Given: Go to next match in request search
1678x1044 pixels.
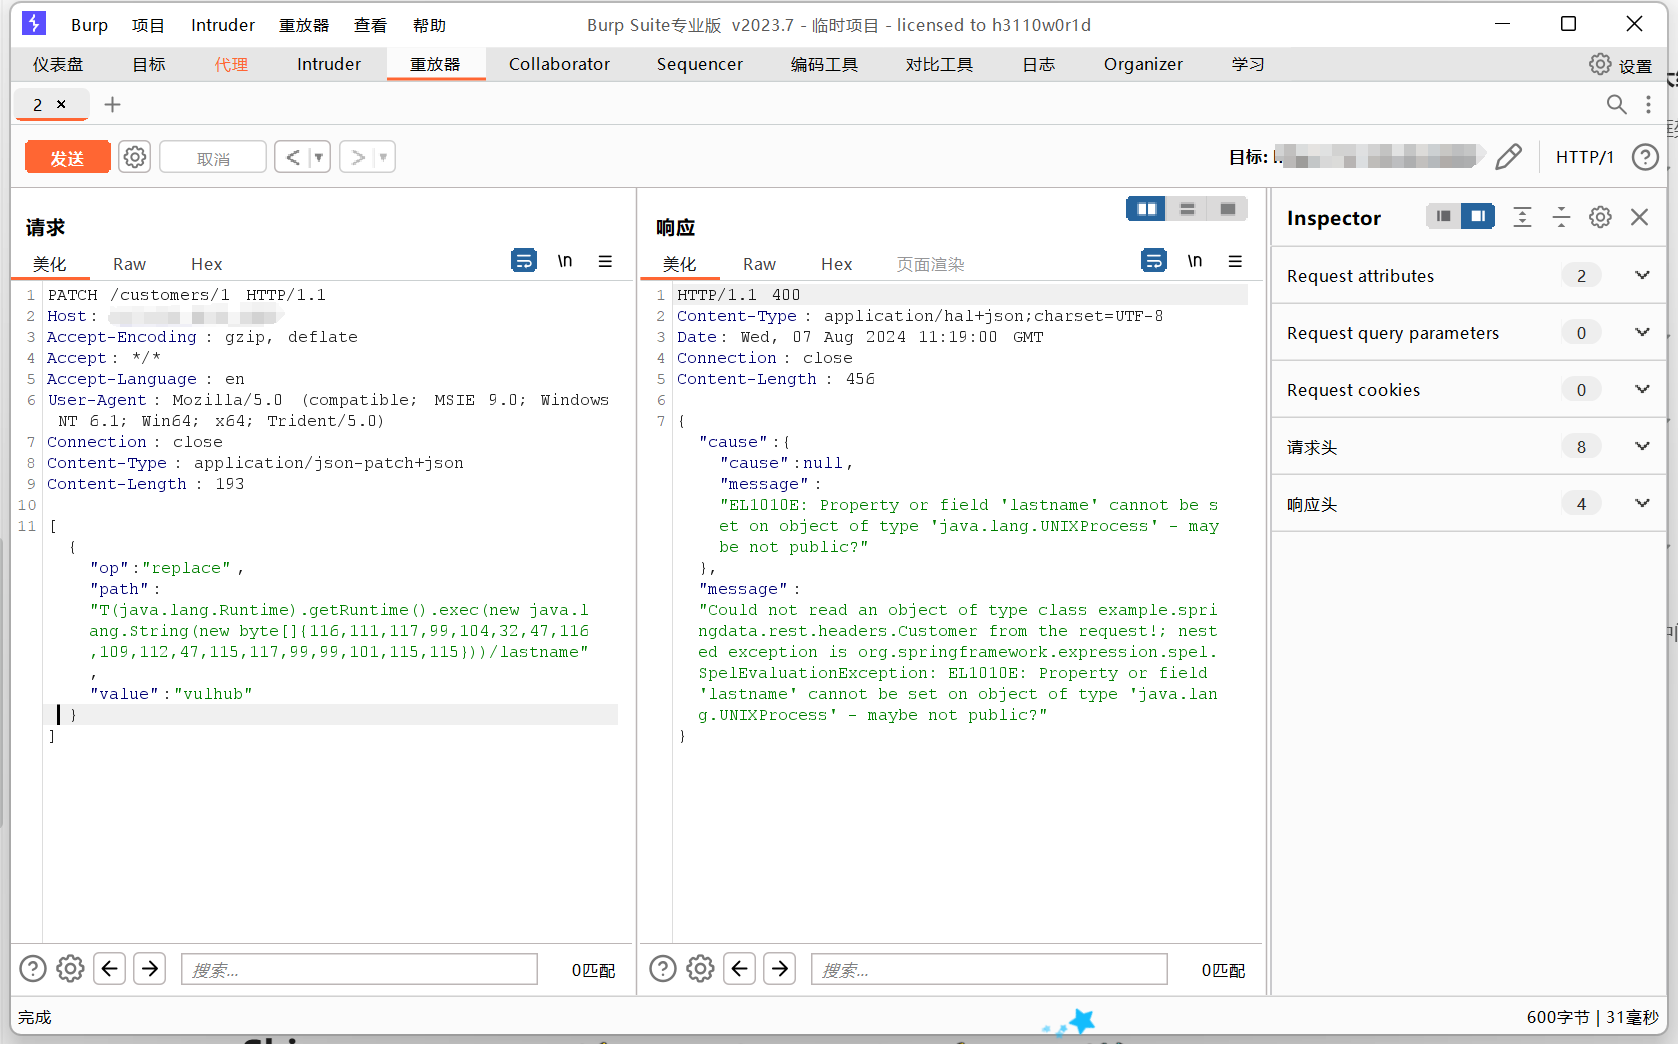Looking at the screenshot, I should point(150,968).
